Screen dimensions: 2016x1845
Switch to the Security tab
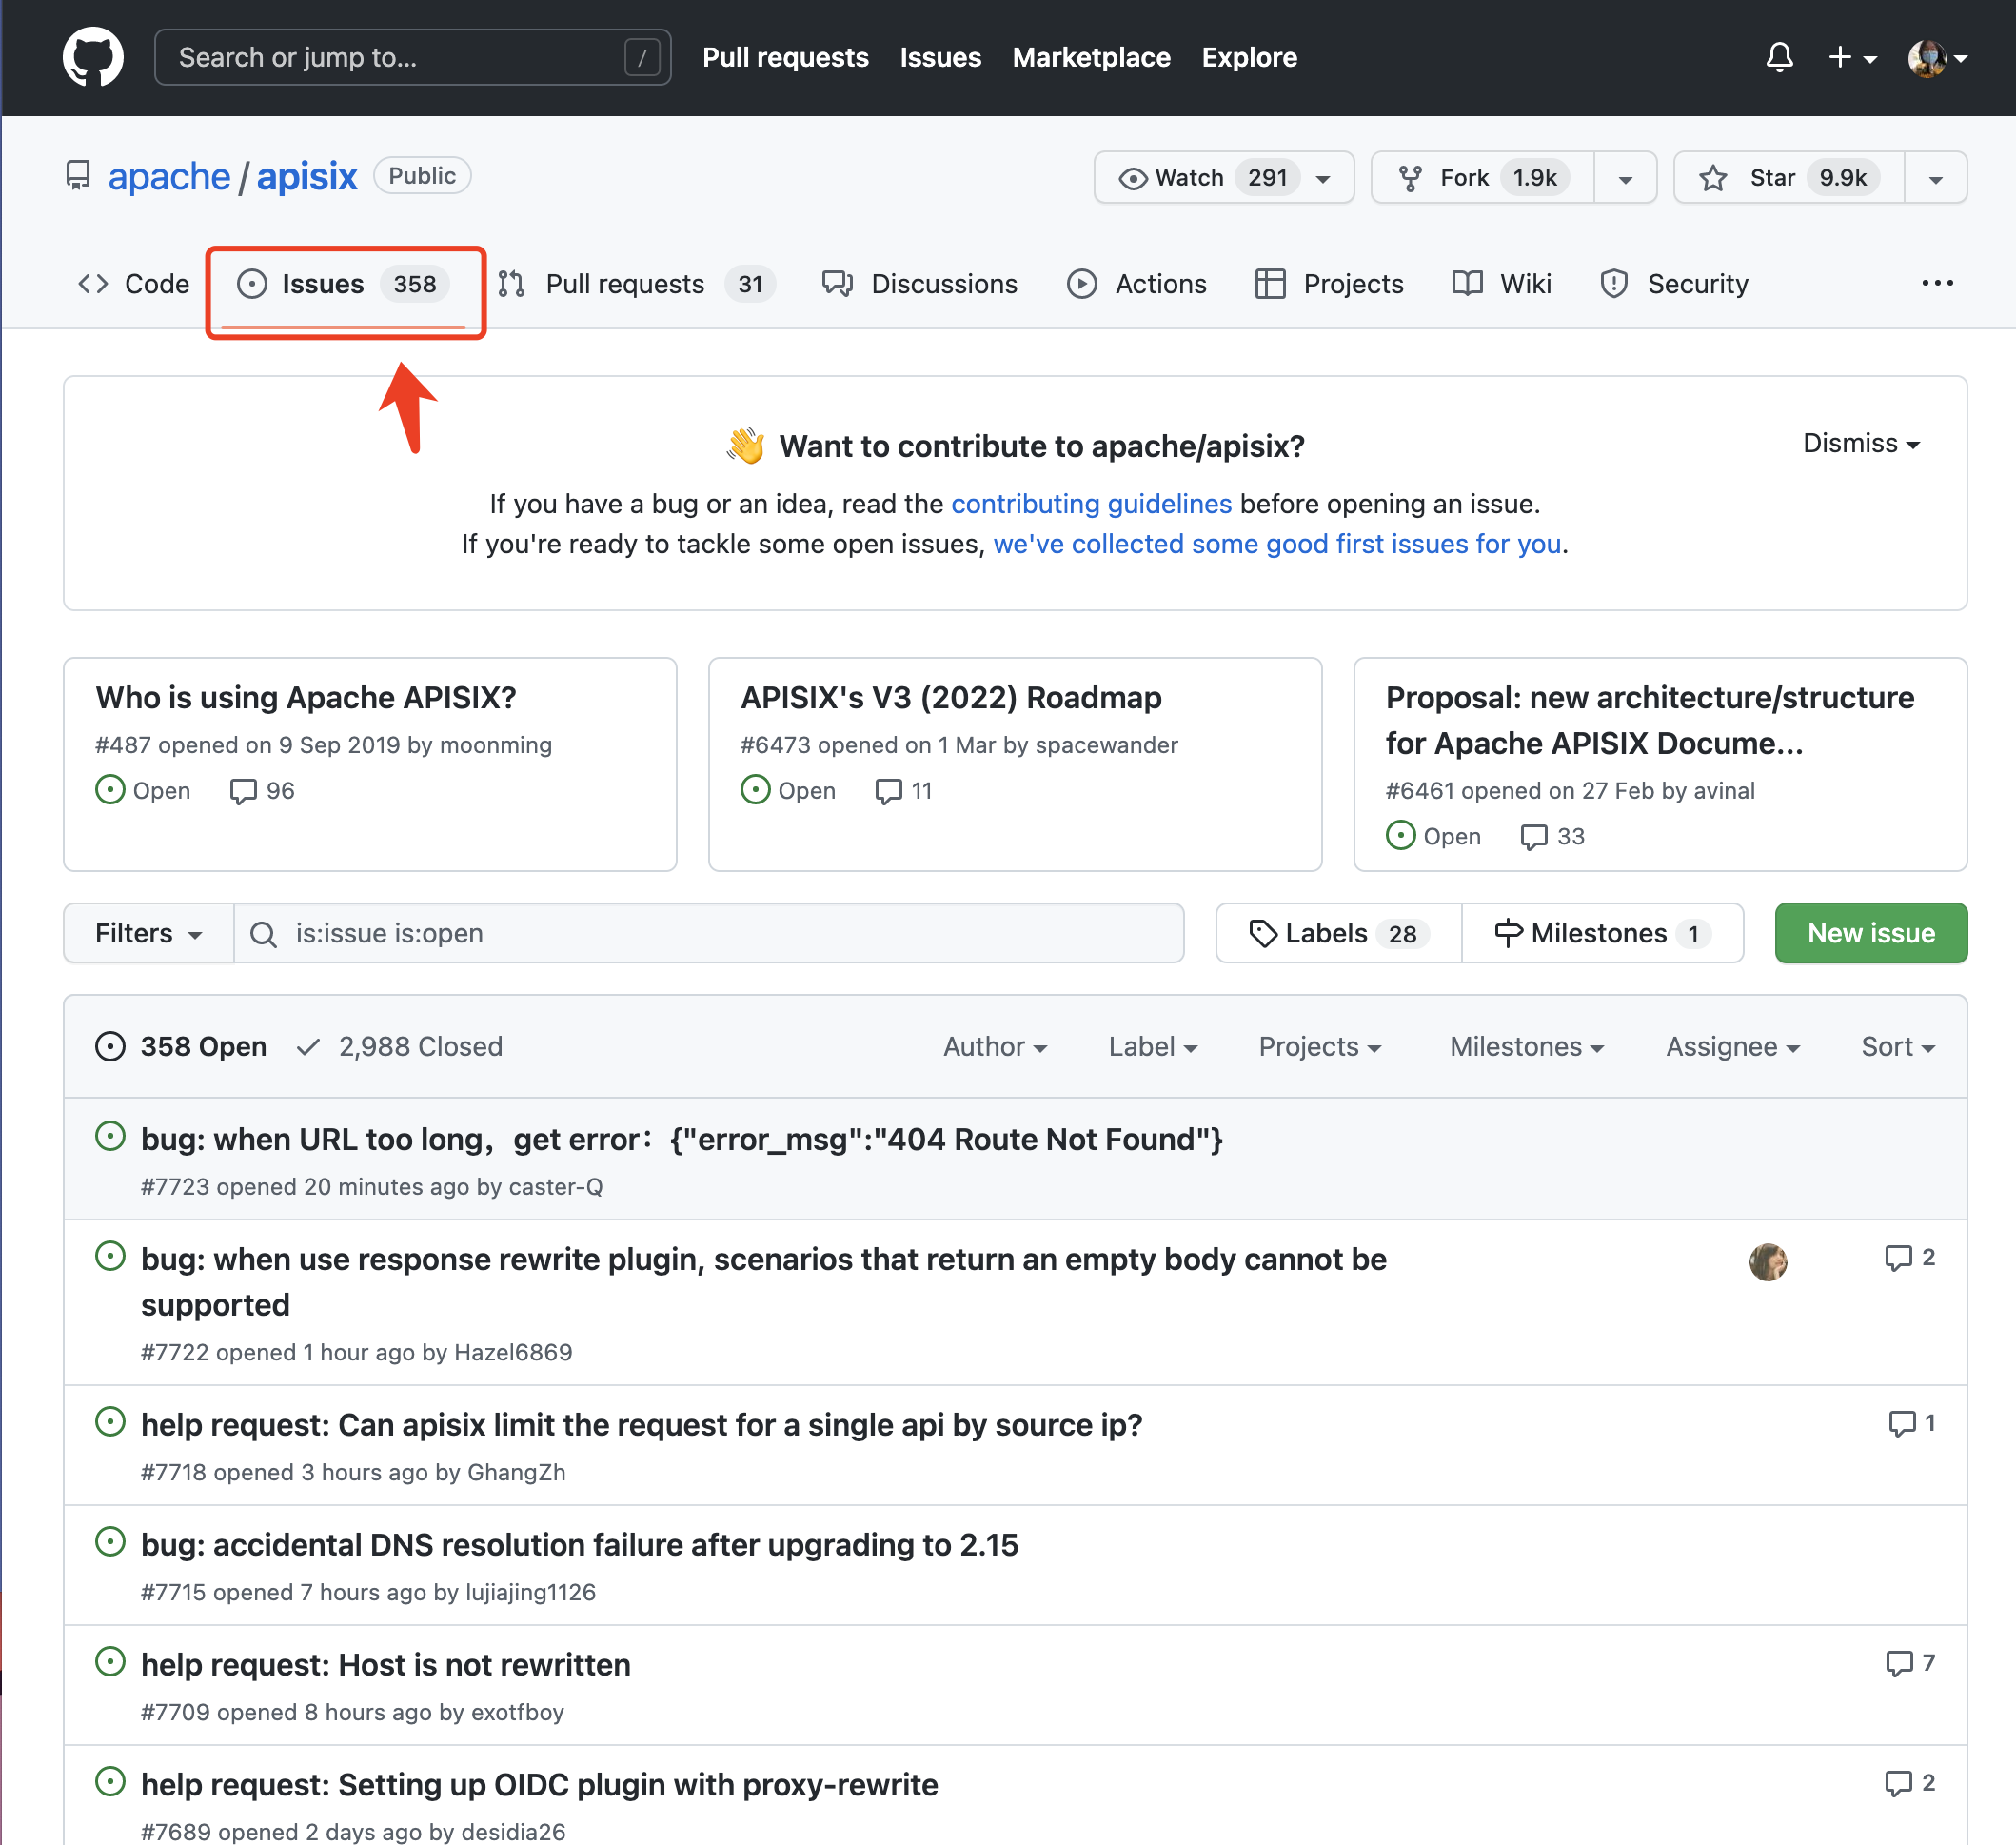pyautogui.click(x=1674, y=284)
